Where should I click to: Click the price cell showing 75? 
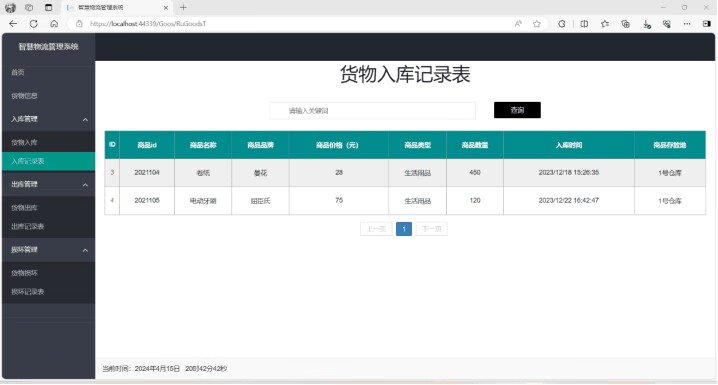(x=339, y=201)
